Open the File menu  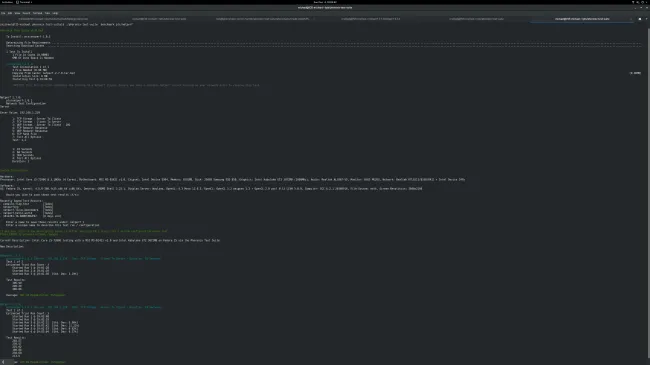(x=3, y=13)
